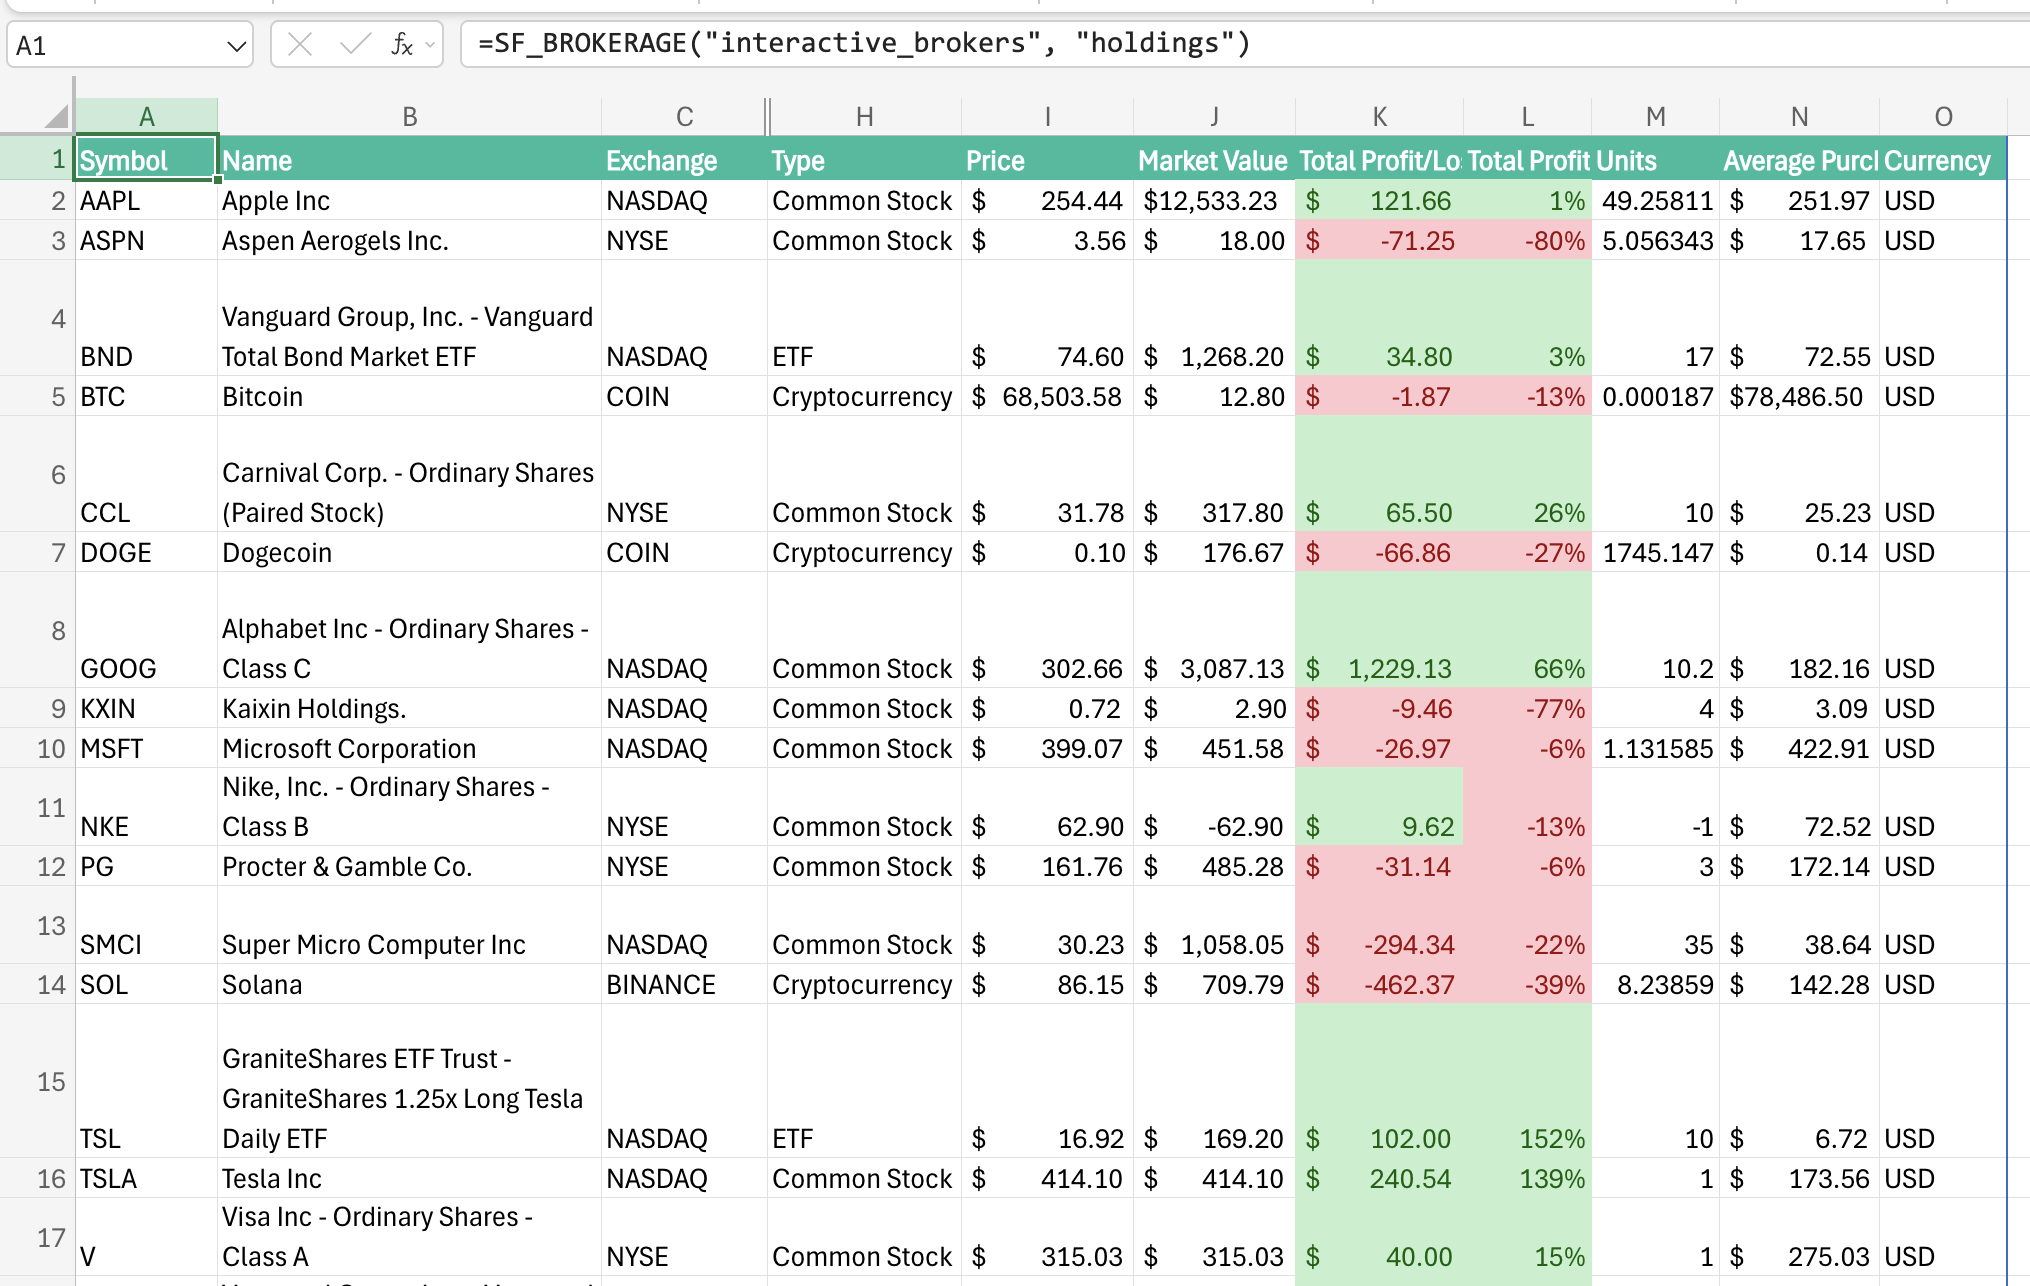
Task: Click the -462.37 loss cell
Action: coord(1380,985)
